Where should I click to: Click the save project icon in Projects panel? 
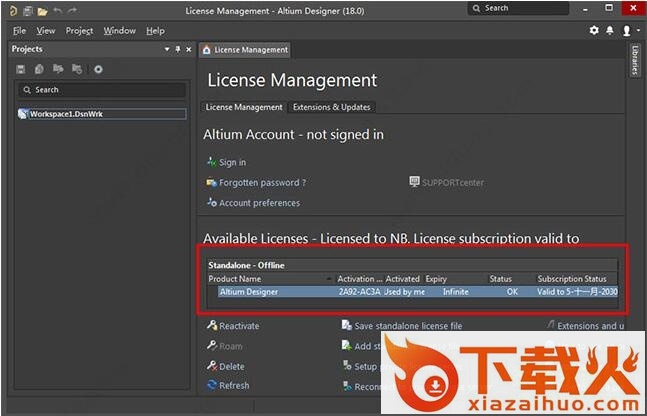[x=21, y=69]
